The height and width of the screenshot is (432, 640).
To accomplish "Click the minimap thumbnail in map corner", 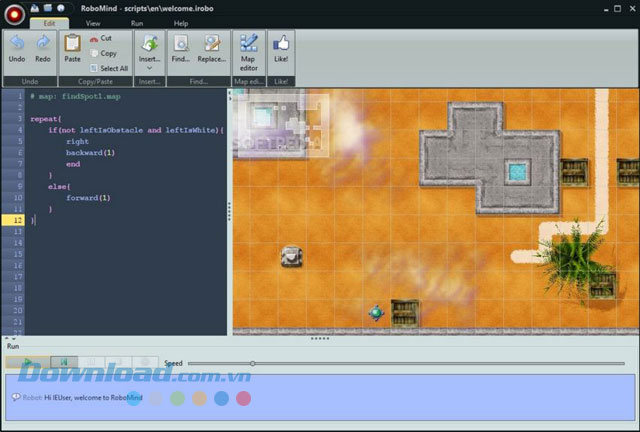I will click(x=281, y=125).
